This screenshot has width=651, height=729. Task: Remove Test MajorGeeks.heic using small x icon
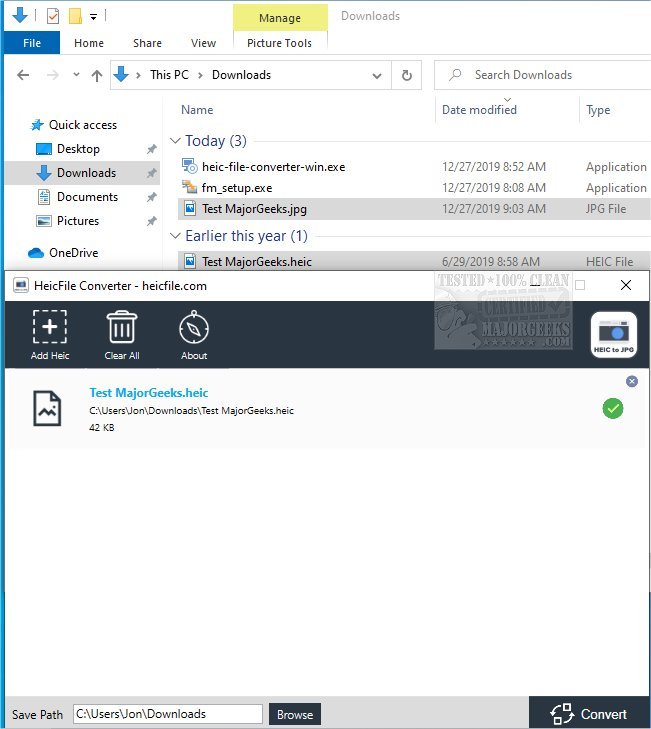631,381
